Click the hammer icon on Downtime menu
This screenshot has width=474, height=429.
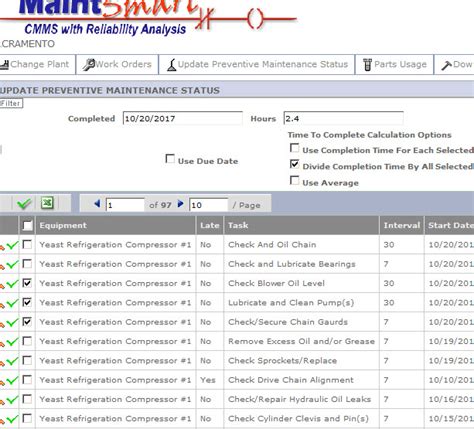pos(447,65)
